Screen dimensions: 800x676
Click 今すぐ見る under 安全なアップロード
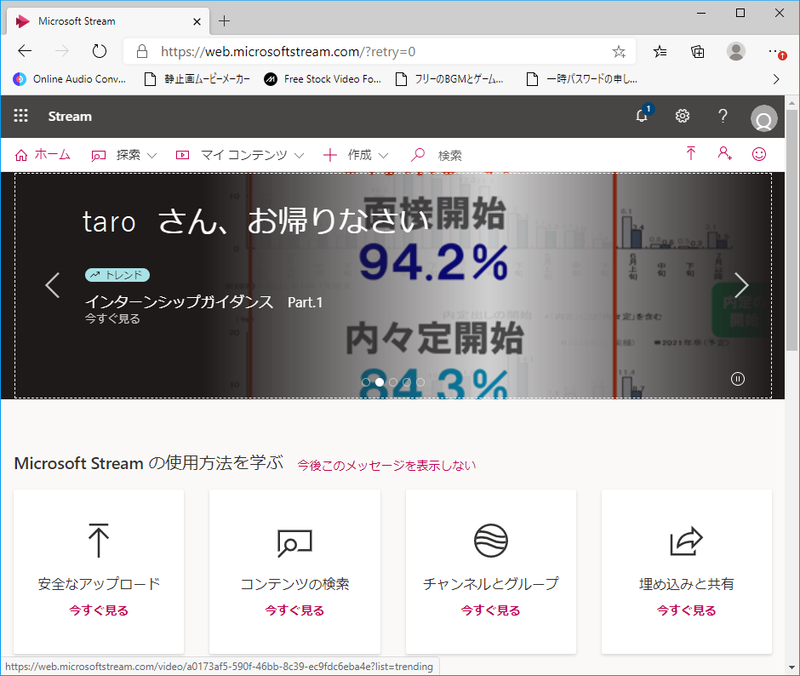[x=98, y=610]
